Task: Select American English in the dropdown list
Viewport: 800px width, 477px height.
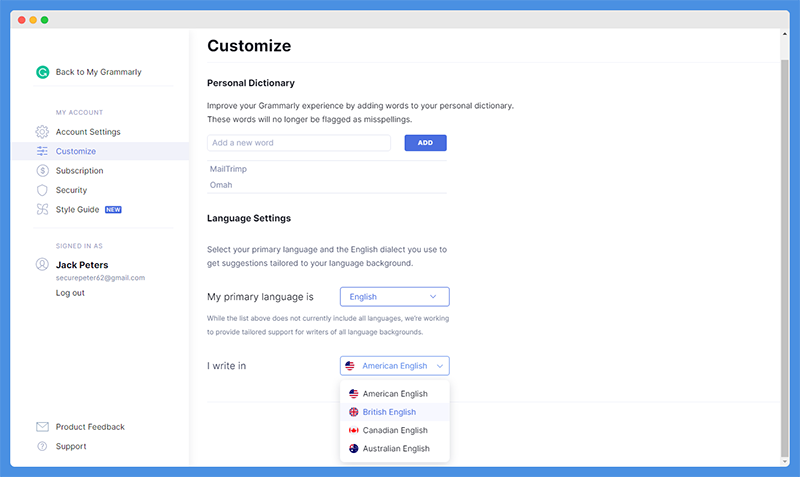Action: click(x=394, y=393)
